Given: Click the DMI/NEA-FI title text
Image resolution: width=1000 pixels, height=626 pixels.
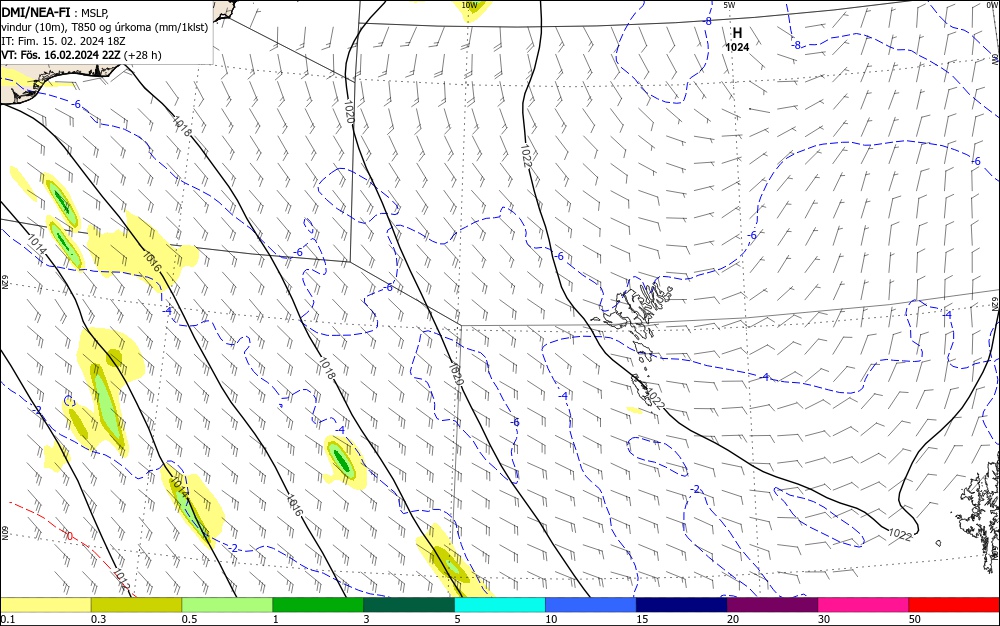Looking at the screenshot, I should click(x=36, y=12).
